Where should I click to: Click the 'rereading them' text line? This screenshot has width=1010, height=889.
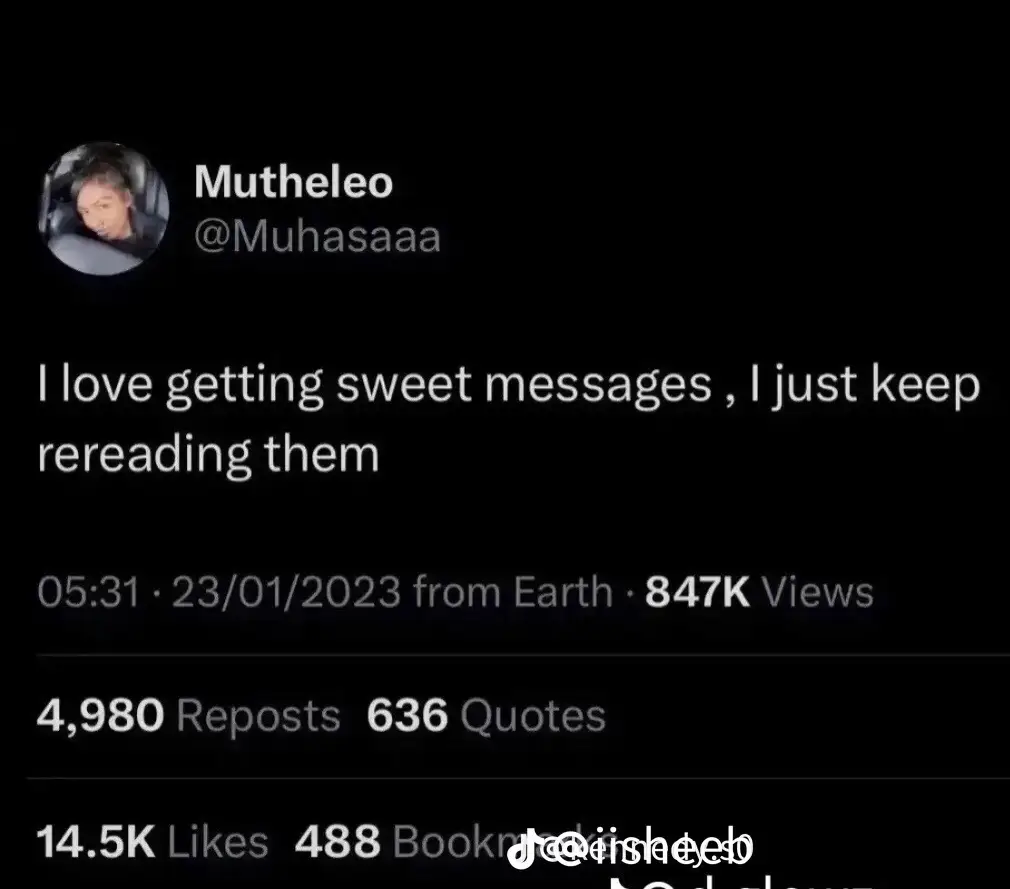tap(209, 456)
